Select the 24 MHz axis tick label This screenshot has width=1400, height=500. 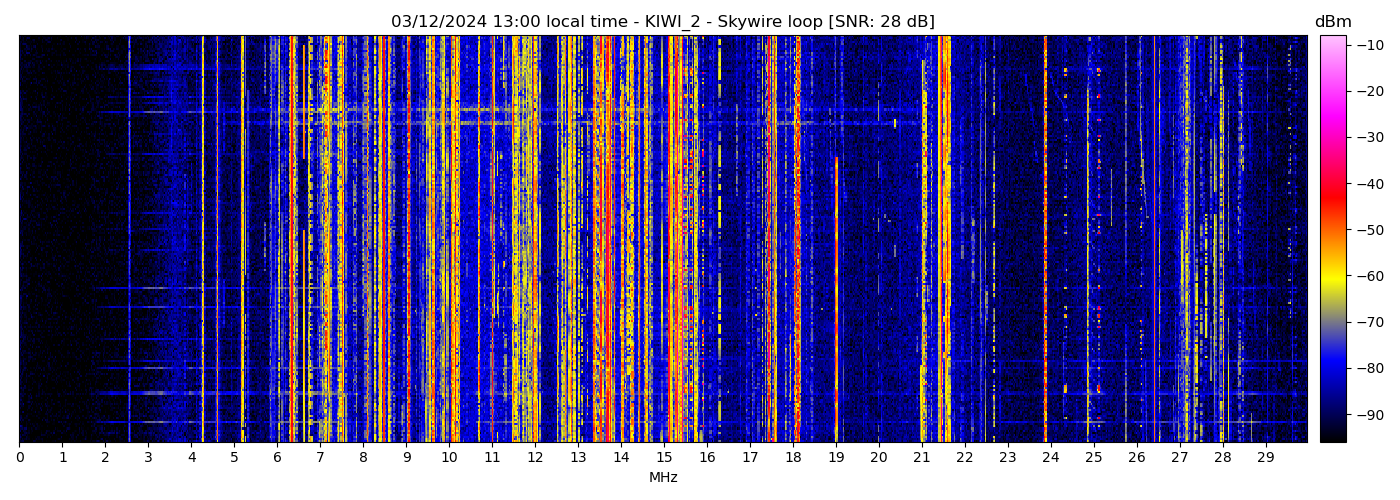(1051, 457)
